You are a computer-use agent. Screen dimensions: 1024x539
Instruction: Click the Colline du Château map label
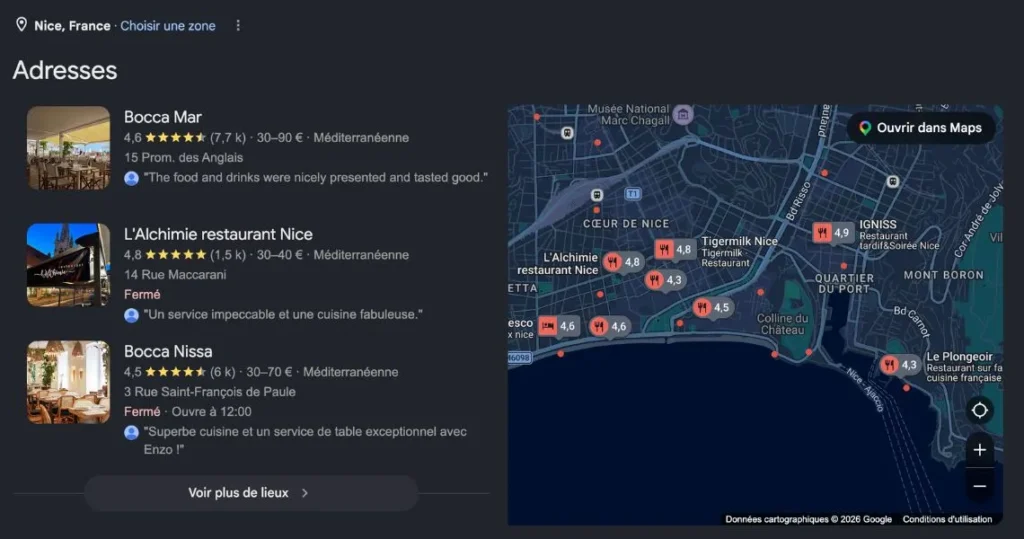[782, 324]
